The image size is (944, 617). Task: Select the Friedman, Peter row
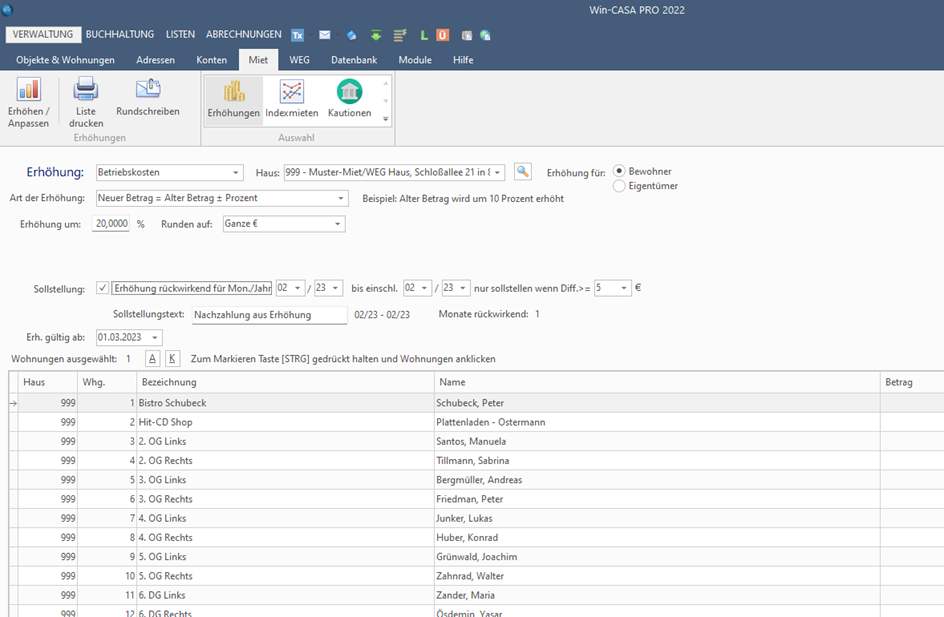tap(476, 499)
